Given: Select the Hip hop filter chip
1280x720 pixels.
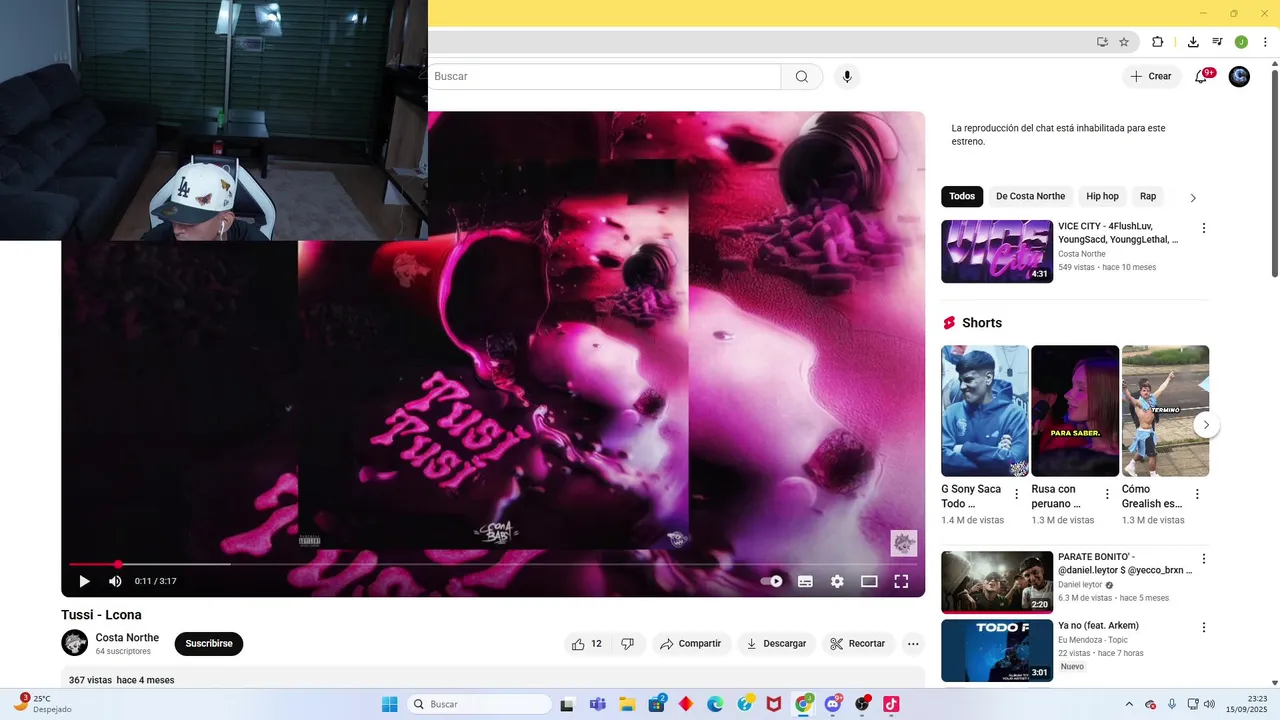Looking at the screenshot, I should [1103, 196].
